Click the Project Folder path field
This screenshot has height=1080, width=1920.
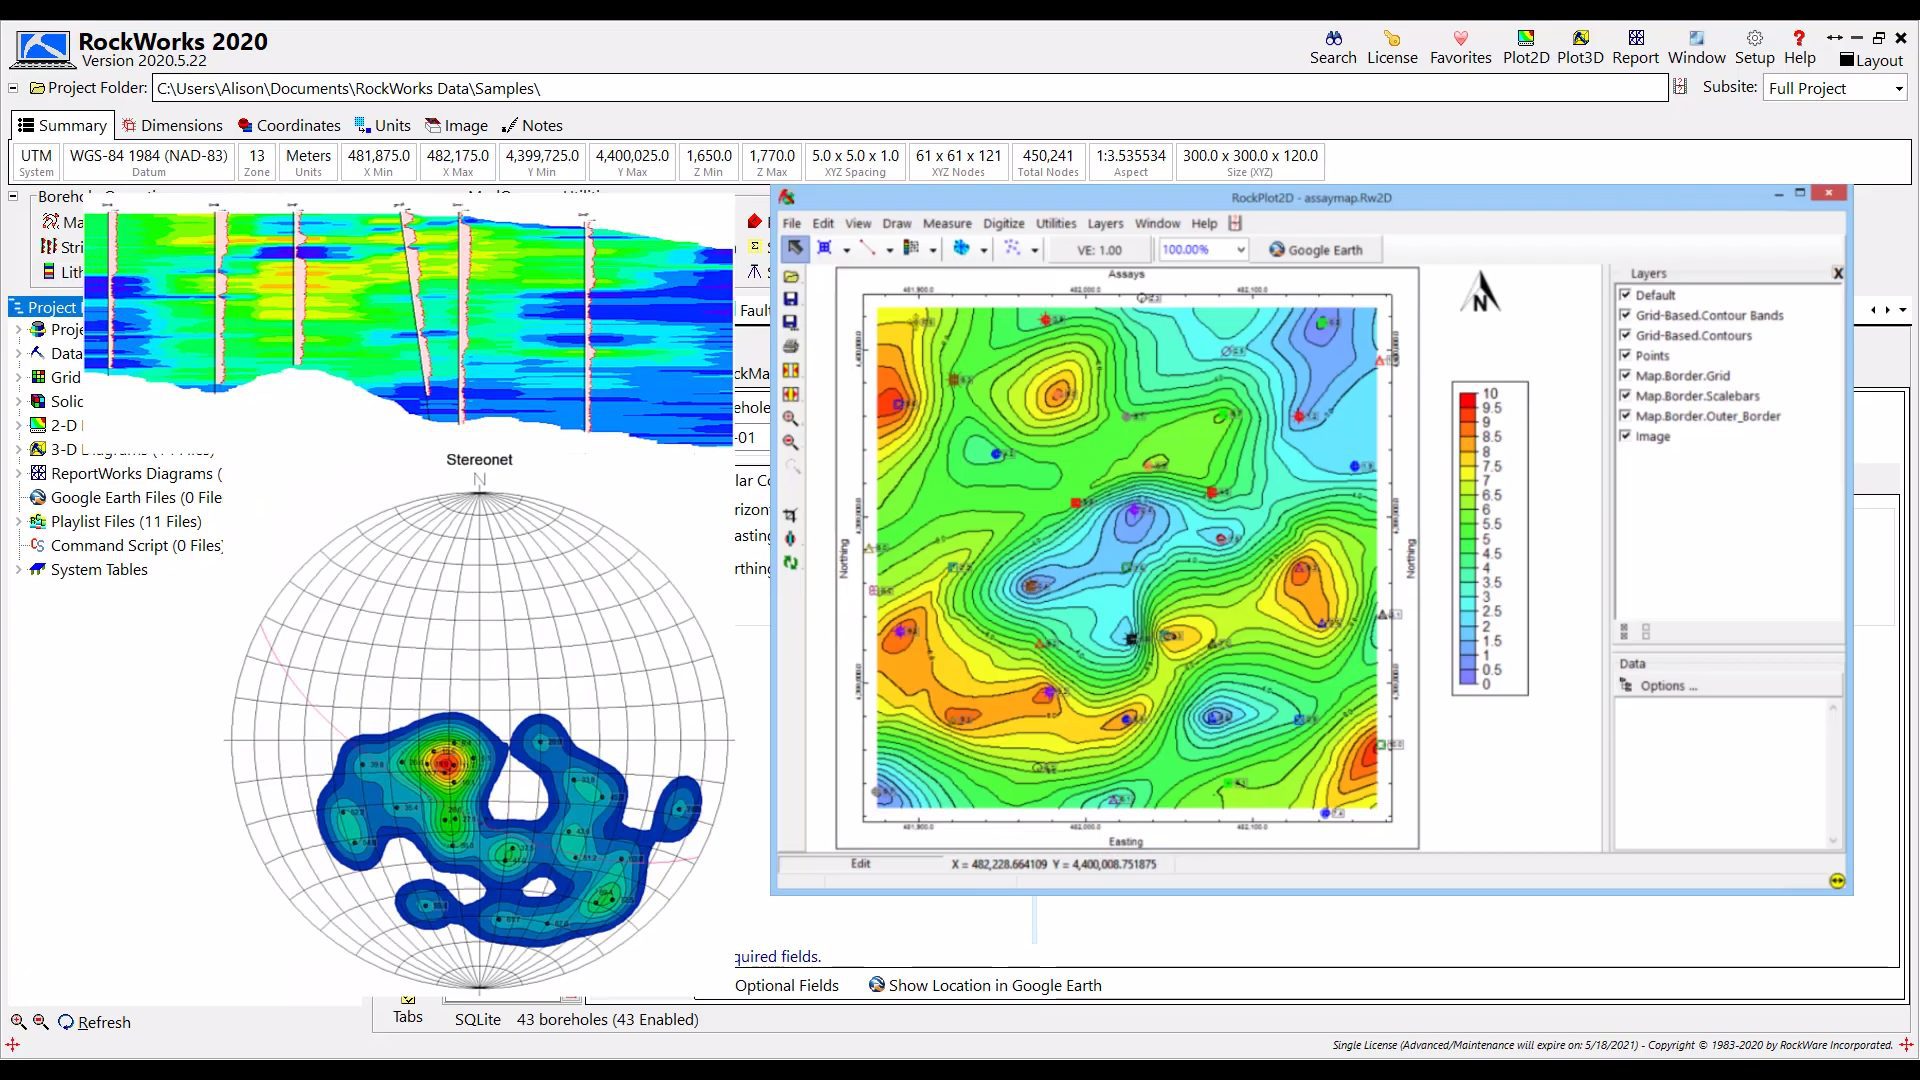click(910, 88)
